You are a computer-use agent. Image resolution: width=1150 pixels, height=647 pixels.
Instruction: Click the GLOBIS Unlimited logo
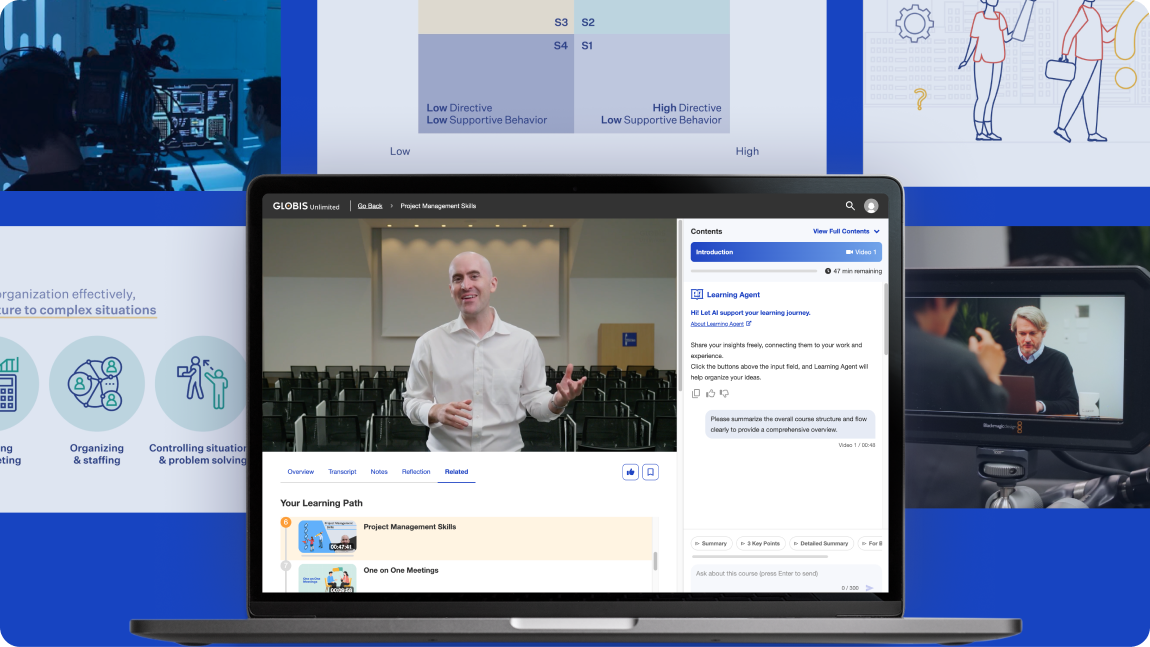point(306,206)
